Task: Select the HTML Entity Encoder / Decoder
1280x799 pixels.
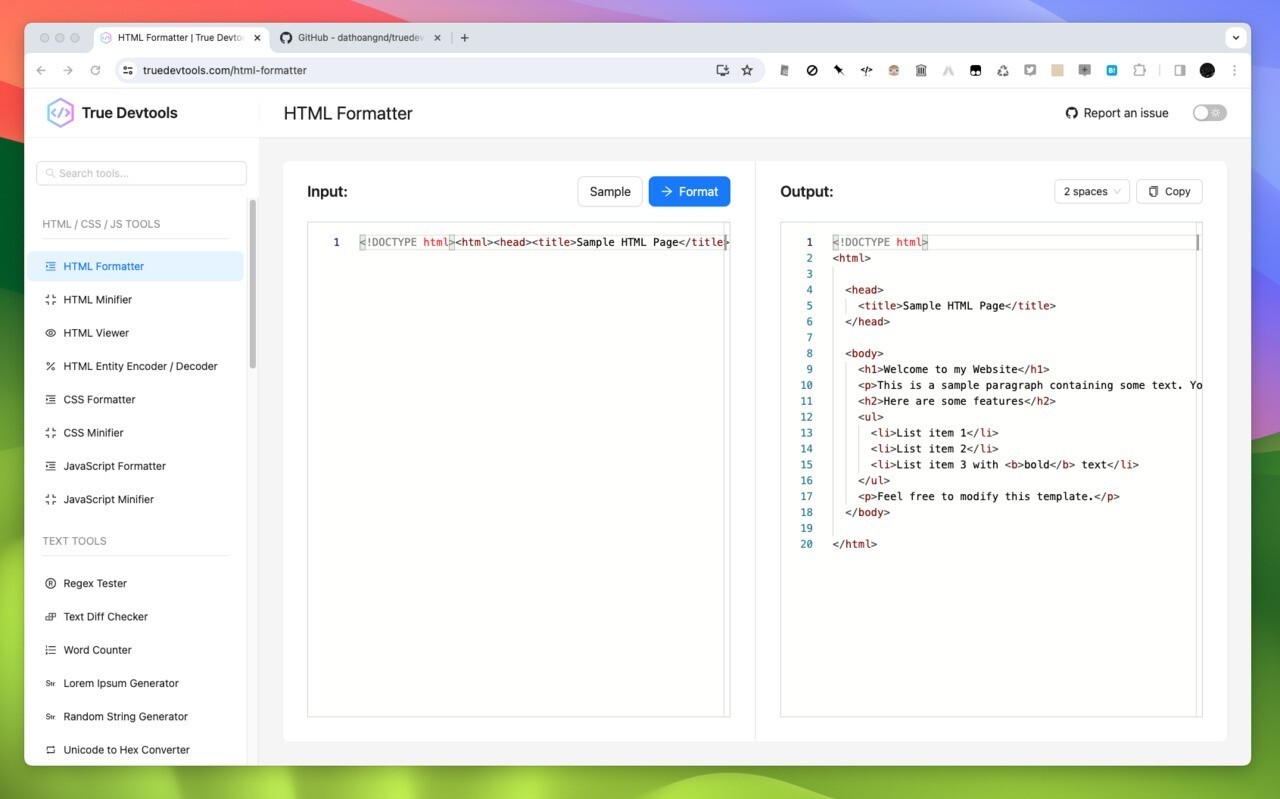Action: 140,366
